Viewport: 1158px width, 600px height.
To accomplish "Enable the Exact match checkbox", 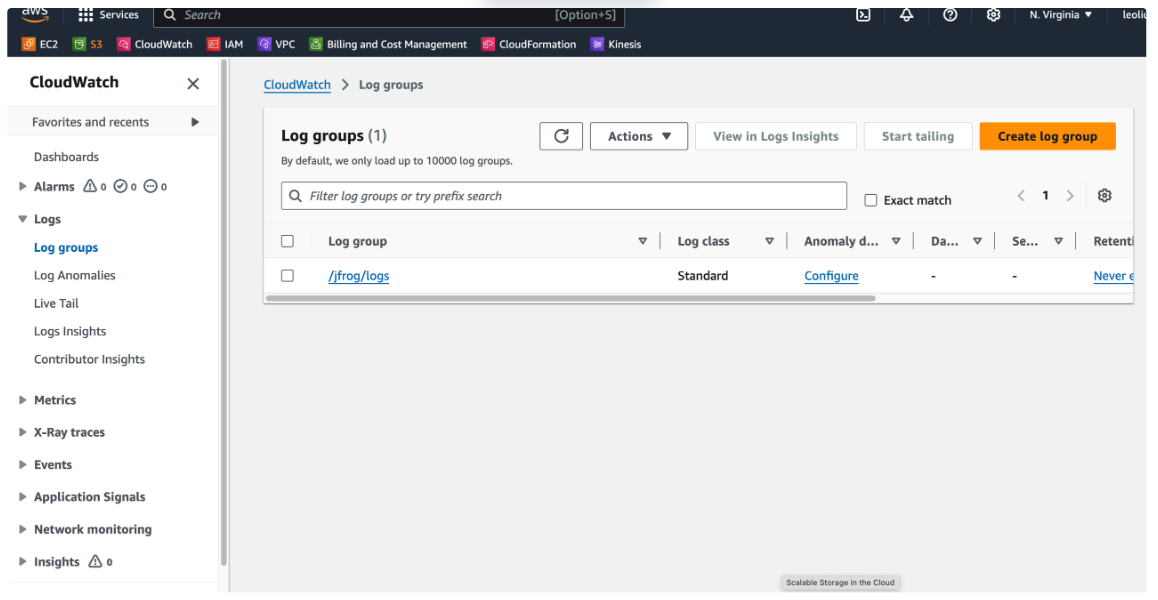I will 870,200.
